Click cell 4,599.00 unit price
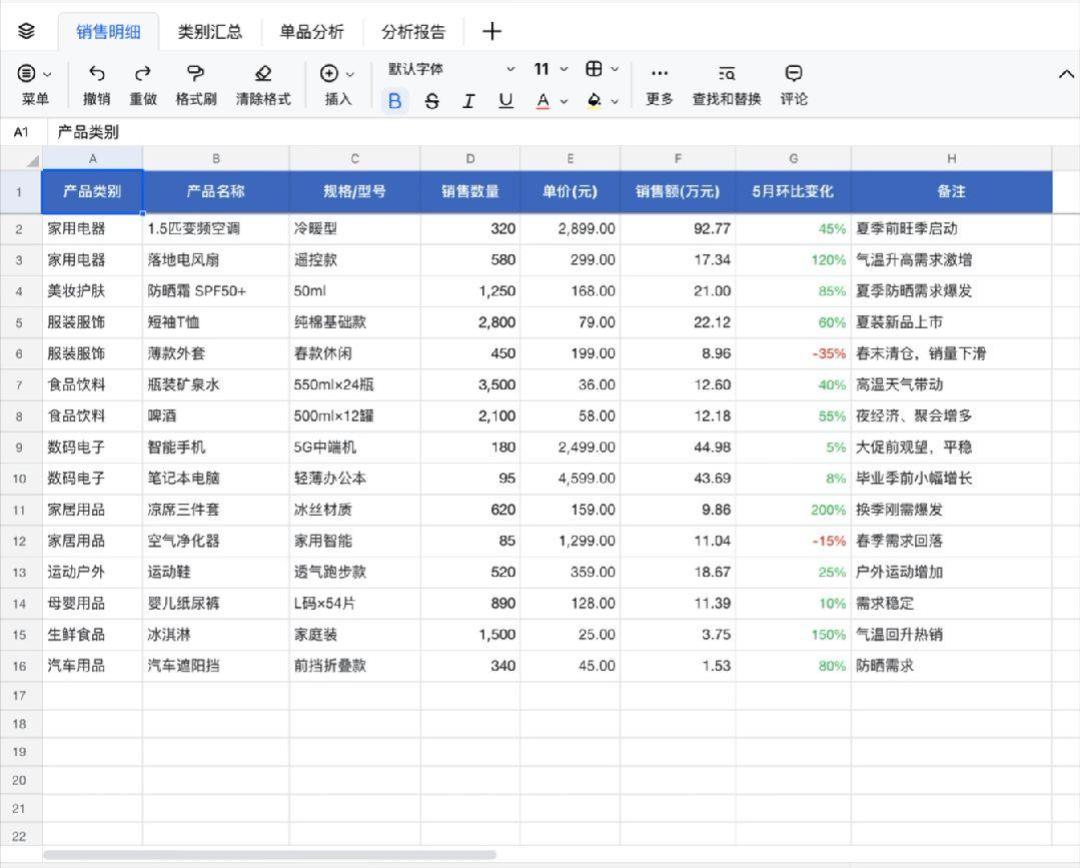This screenshot has height=868, width=1080. coord(570,478)
